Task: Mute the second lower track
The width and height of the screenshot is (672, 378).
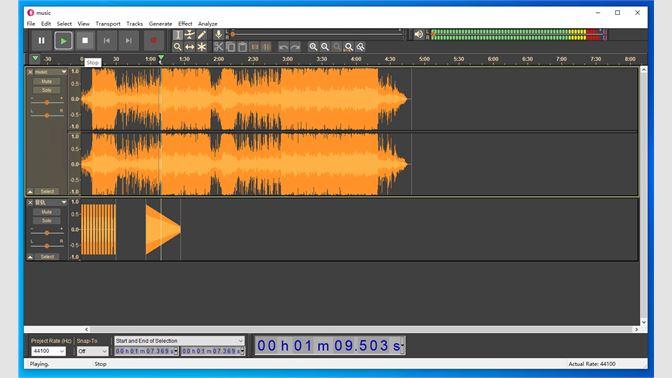Action: point(47,212)
